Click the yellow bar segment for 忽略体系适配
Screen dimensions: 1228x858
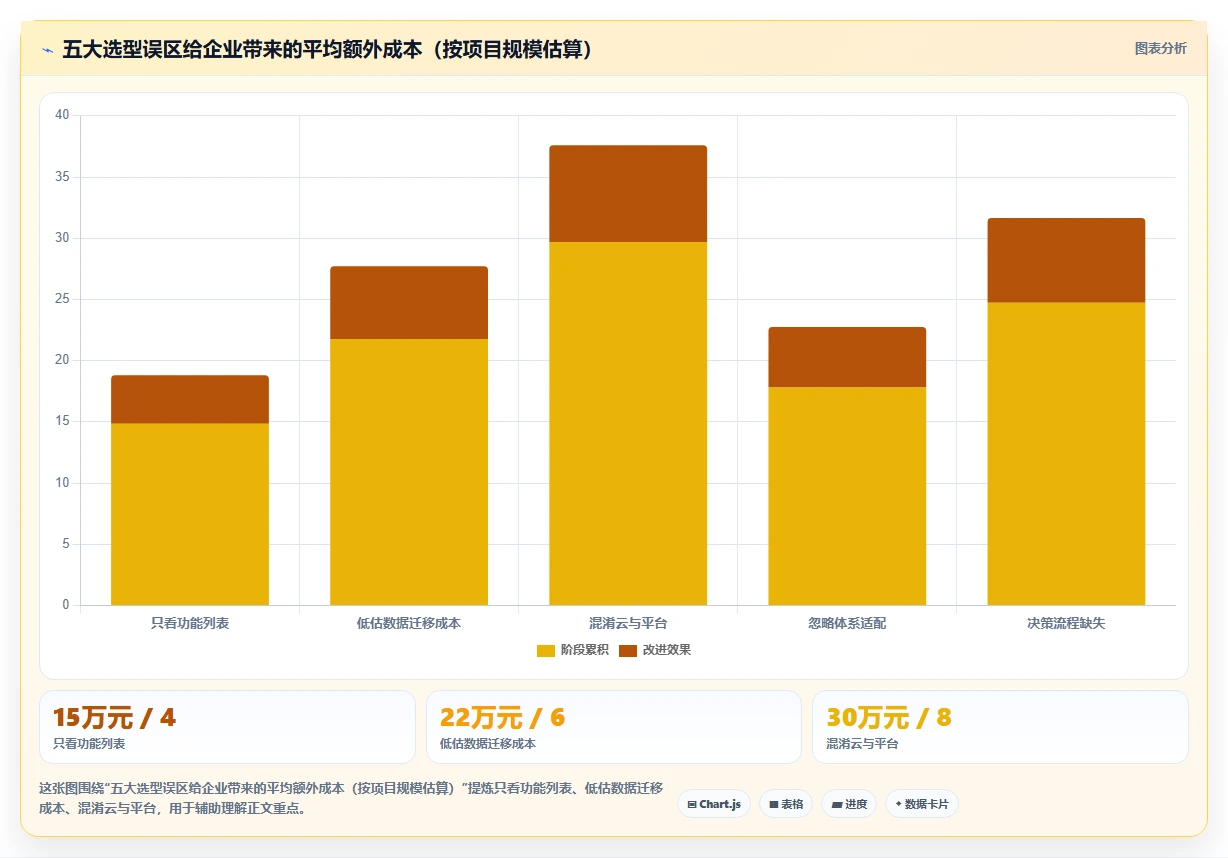(x=847, y=496)
